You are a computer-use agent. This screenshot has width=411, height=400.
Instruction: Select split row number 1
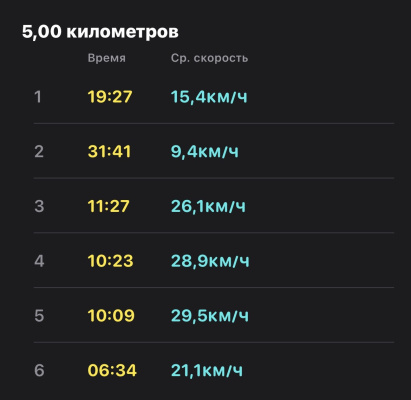(214, 97)
